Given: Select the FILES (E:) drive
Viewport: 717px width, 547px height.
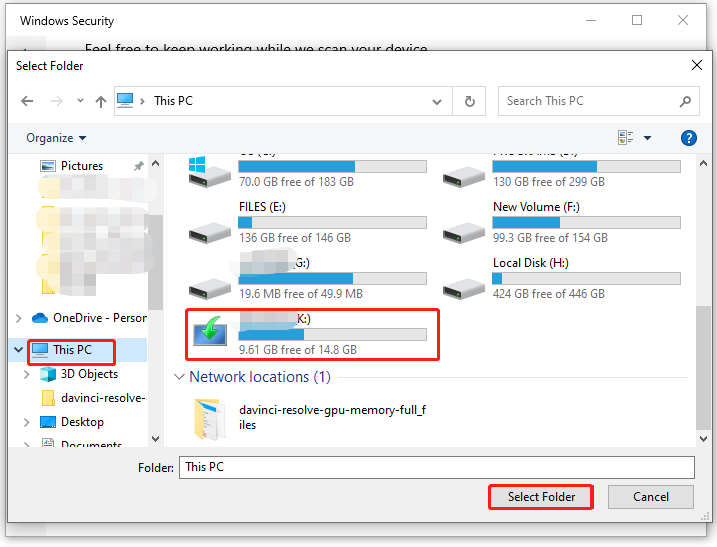Looking at the screenshot, I should point(307,222).
